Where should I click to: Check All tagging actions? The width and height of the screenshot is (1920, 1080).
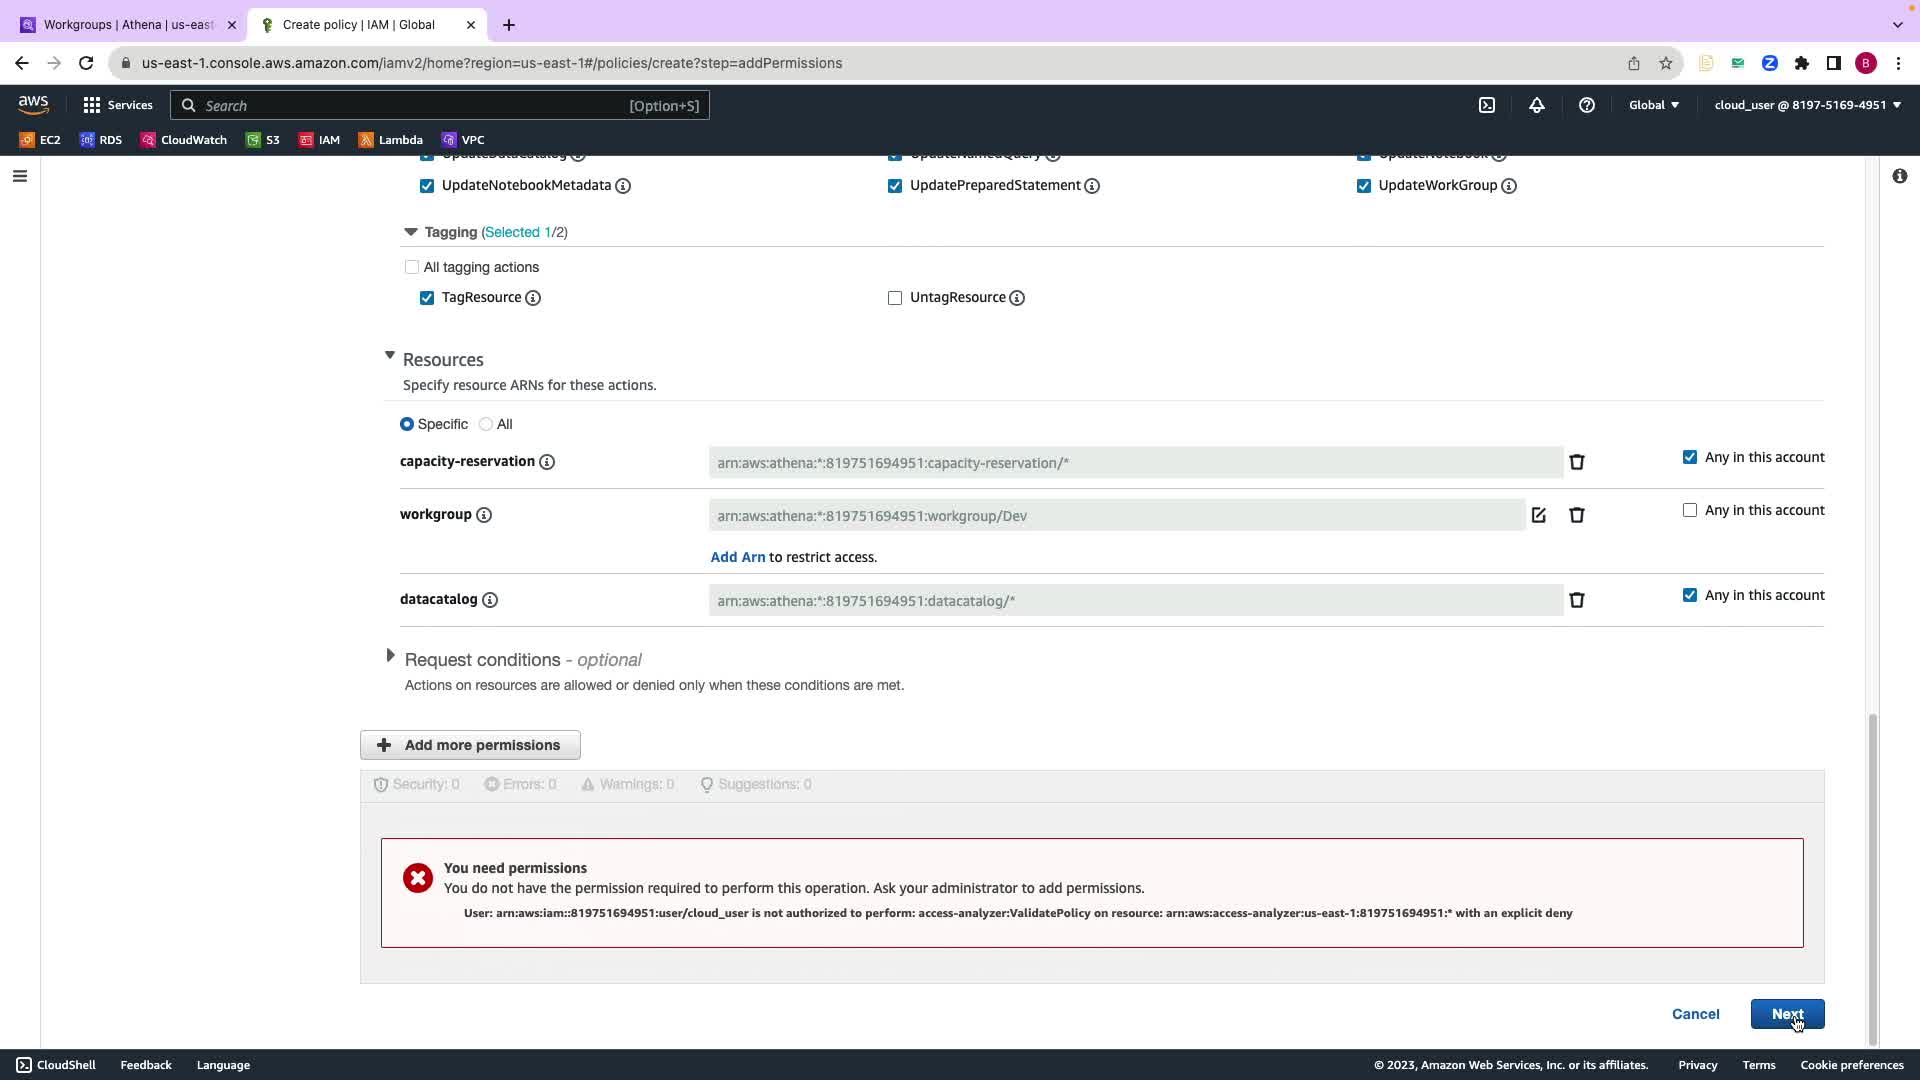click(412, 267)
